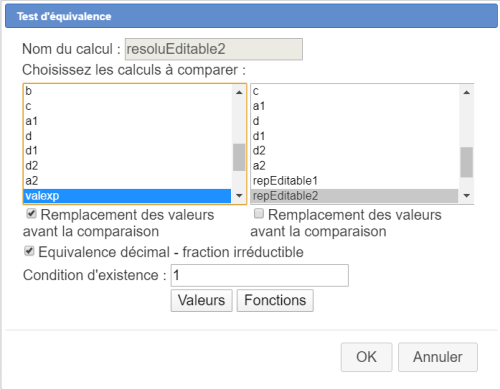
Task: Click the right list's down scroll arrow
Action: pyautogui.click(x=467, y=196)
